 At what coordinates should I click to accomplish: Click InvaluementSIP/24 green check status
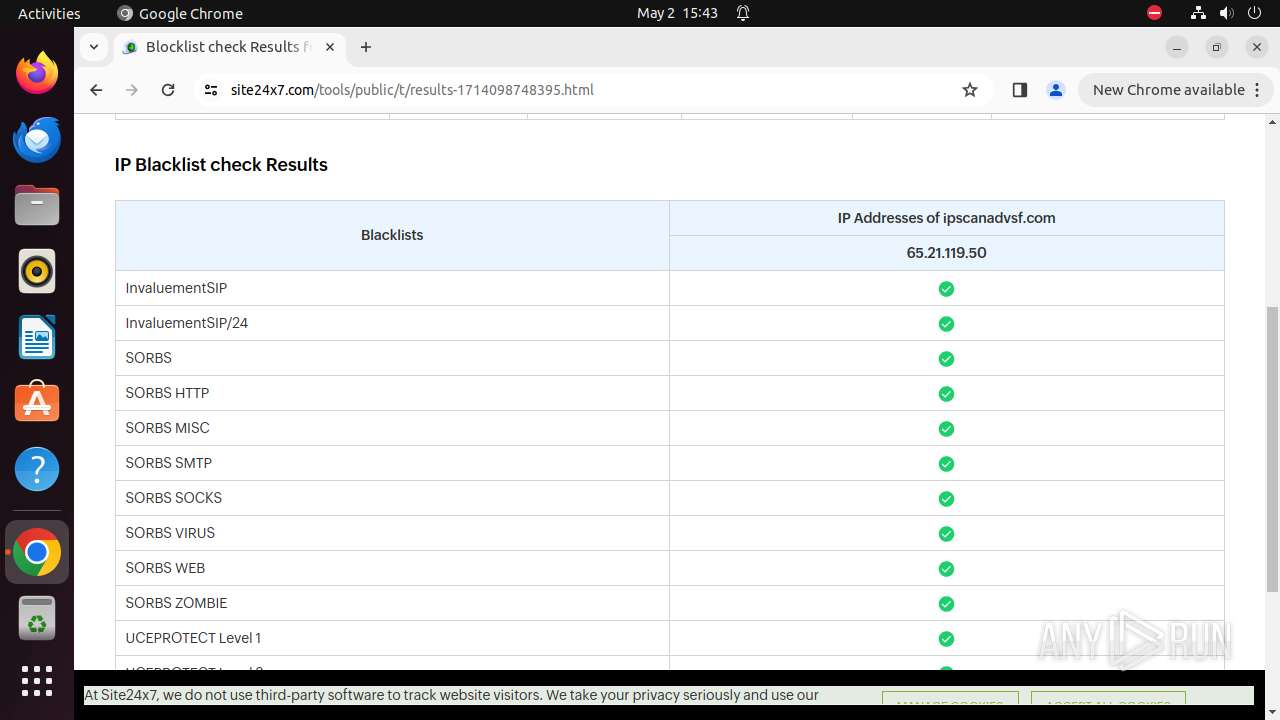(946, 324)
